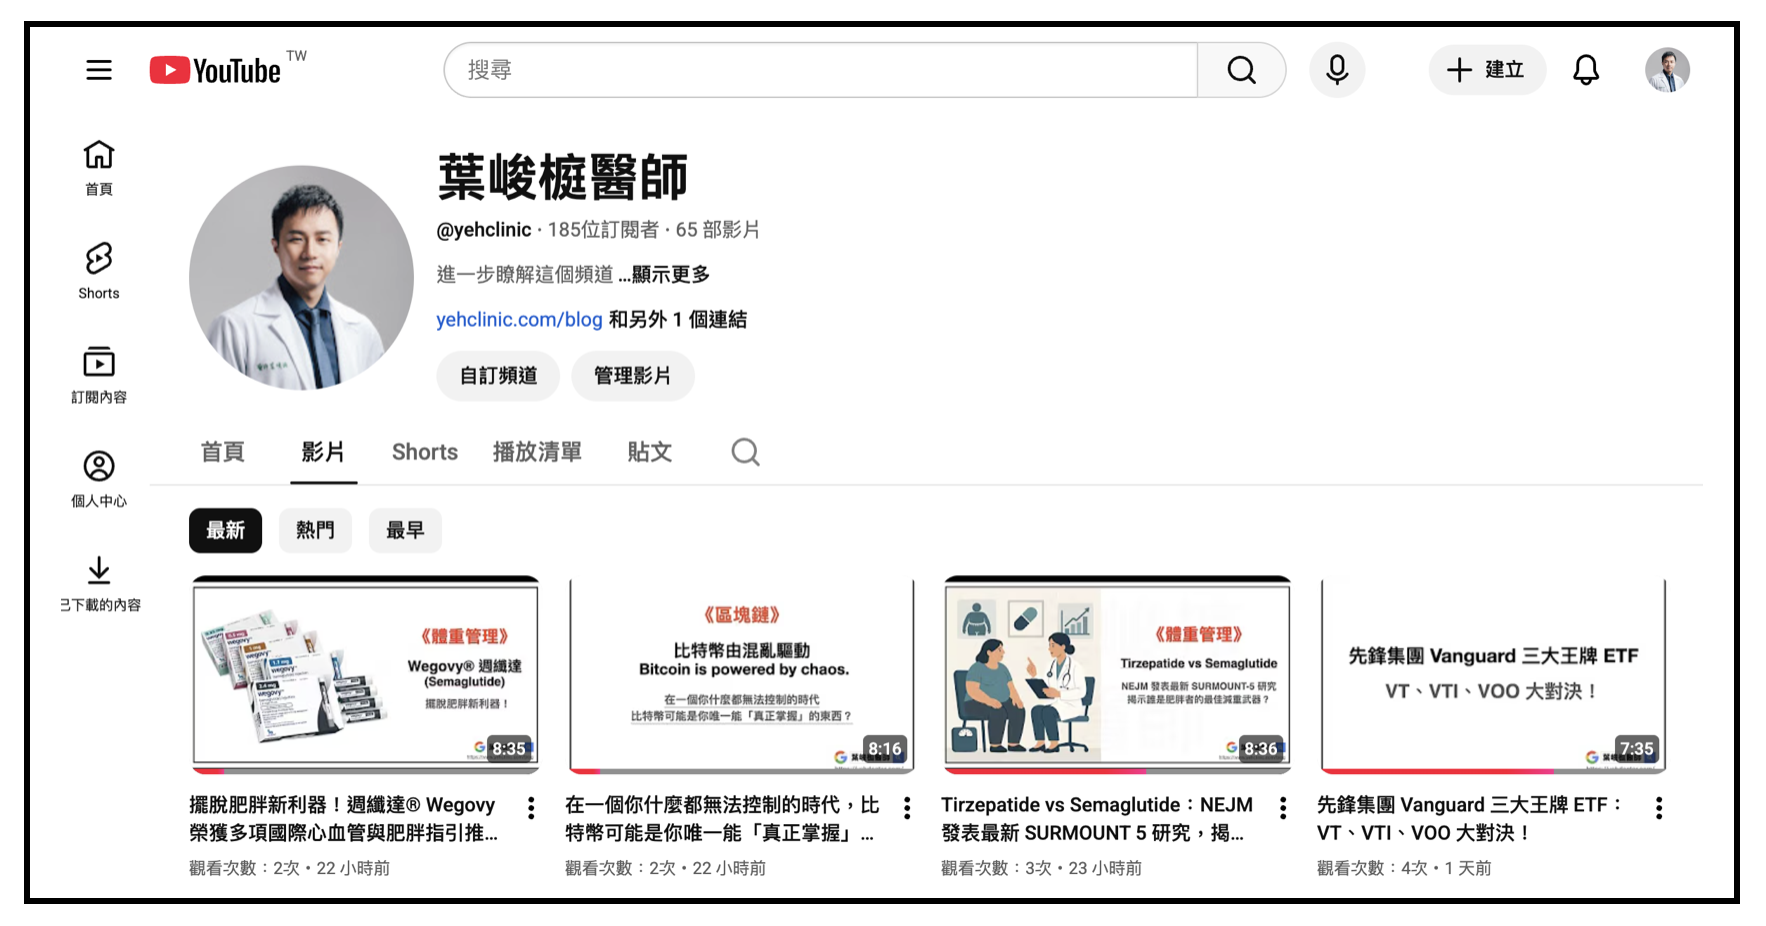The width and height of the screenshot is (1766, 926).
Task: Switch to the 貼文 tab
Action: 649,452
